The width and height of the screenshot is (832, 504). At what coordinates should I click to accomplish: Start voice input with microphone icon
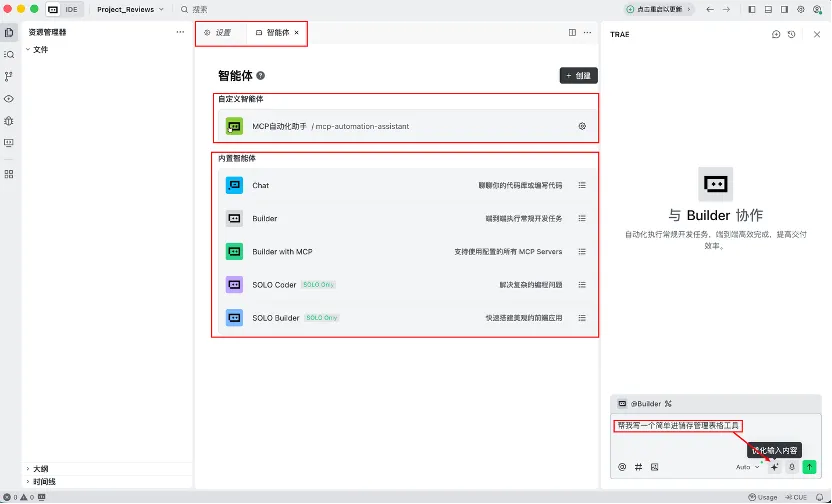(x=792, y=467)
